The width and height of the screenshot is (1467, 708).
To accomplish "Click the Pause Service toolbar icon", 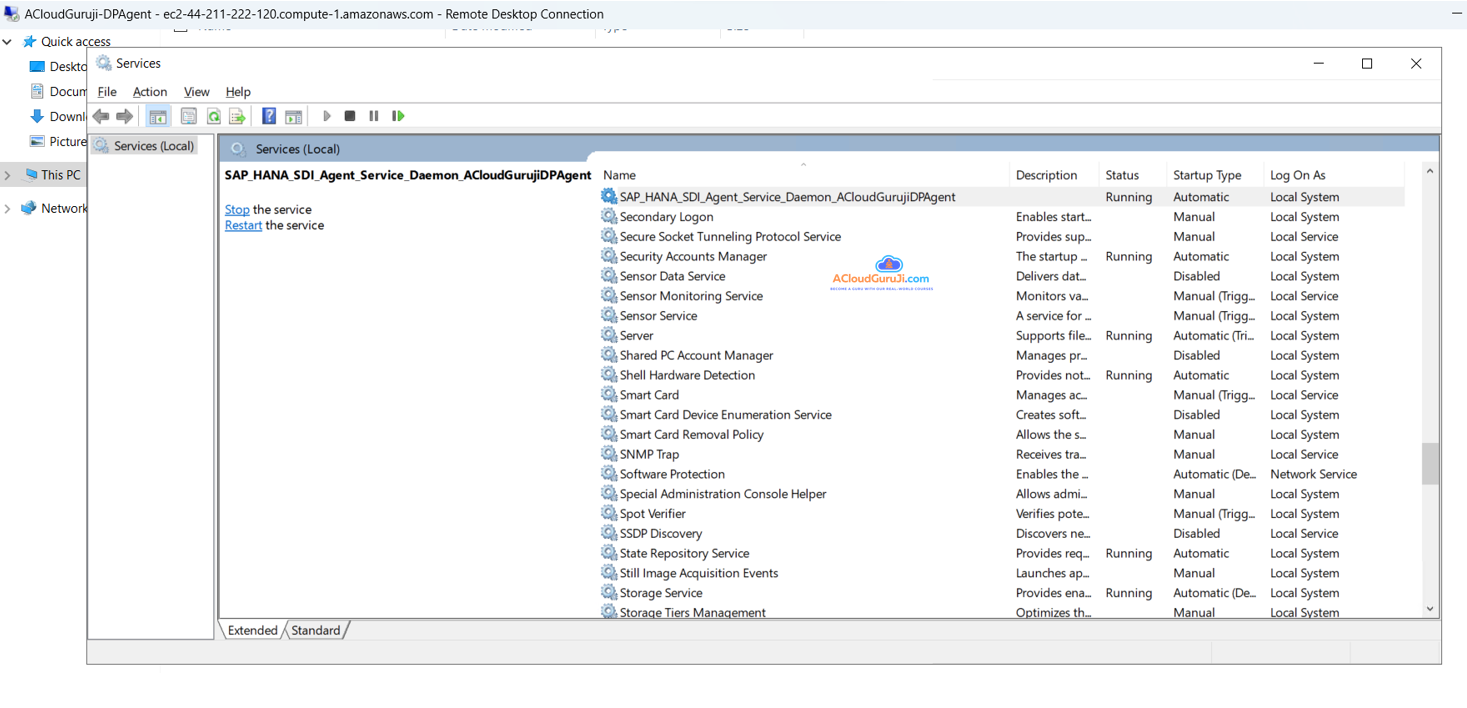I will [374, 116].
